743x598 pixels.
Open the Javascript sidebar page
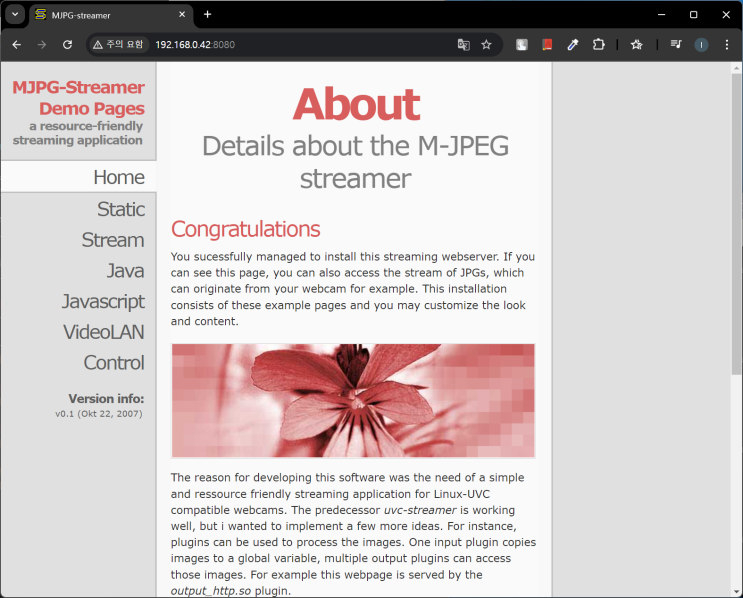point(103,302)
